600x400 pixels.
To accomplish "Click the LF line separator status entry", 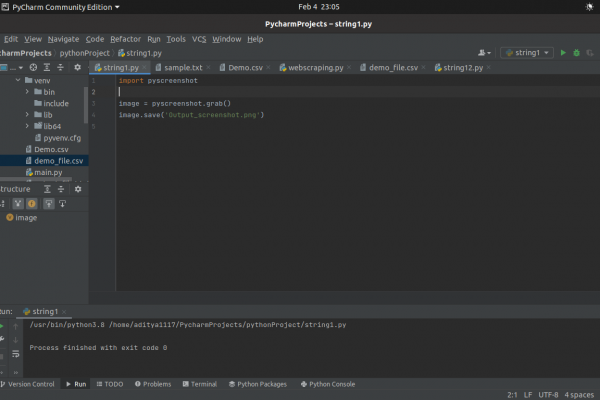I will pos(528,395).
